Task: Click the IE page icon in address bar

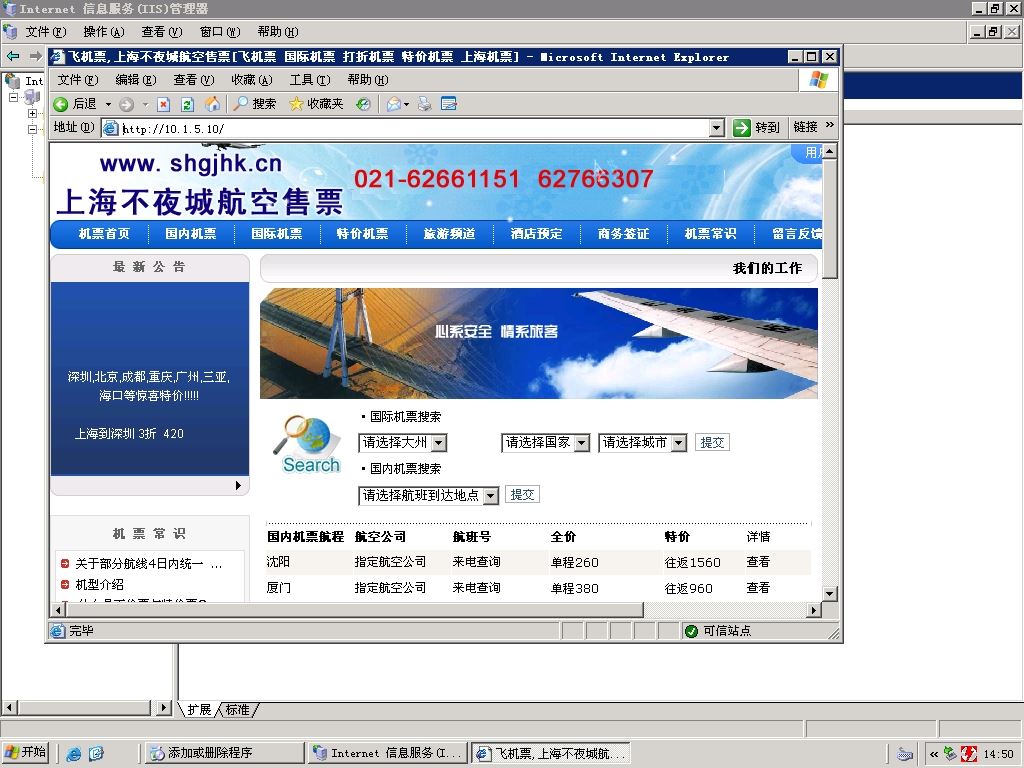Action: pyautogui.click(x=111, y=128)
